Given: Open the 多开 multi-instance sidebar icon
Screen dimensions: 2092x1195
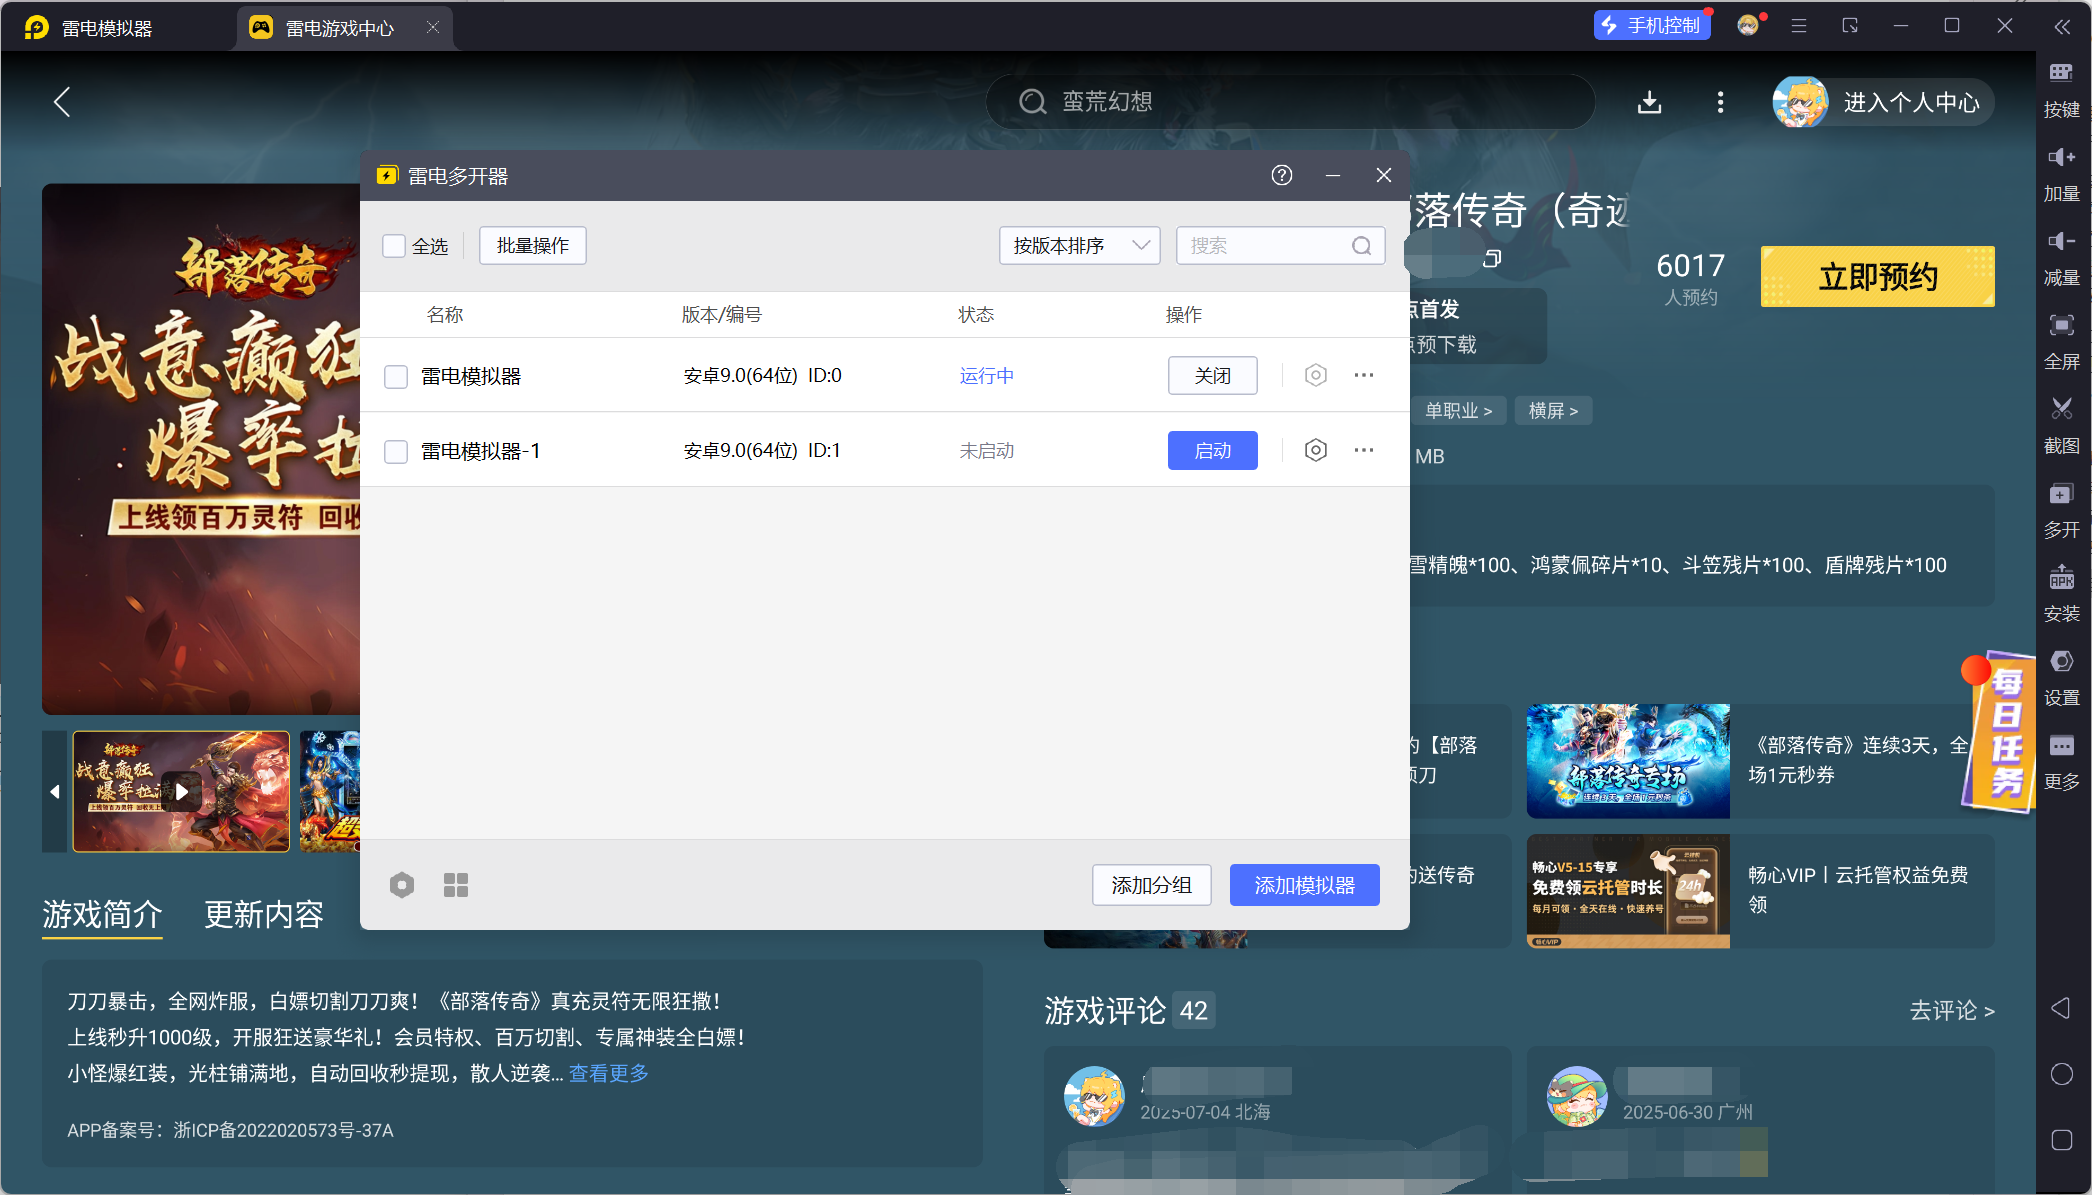Looking at the screenshot, I should coord(2061,494).
